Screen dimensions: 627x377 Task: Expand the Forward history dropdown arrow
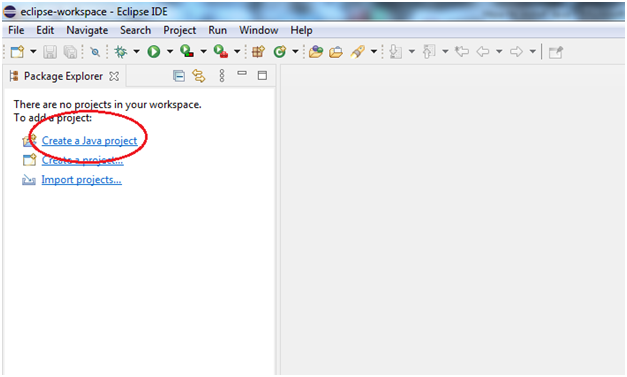(x=533, y=52)
